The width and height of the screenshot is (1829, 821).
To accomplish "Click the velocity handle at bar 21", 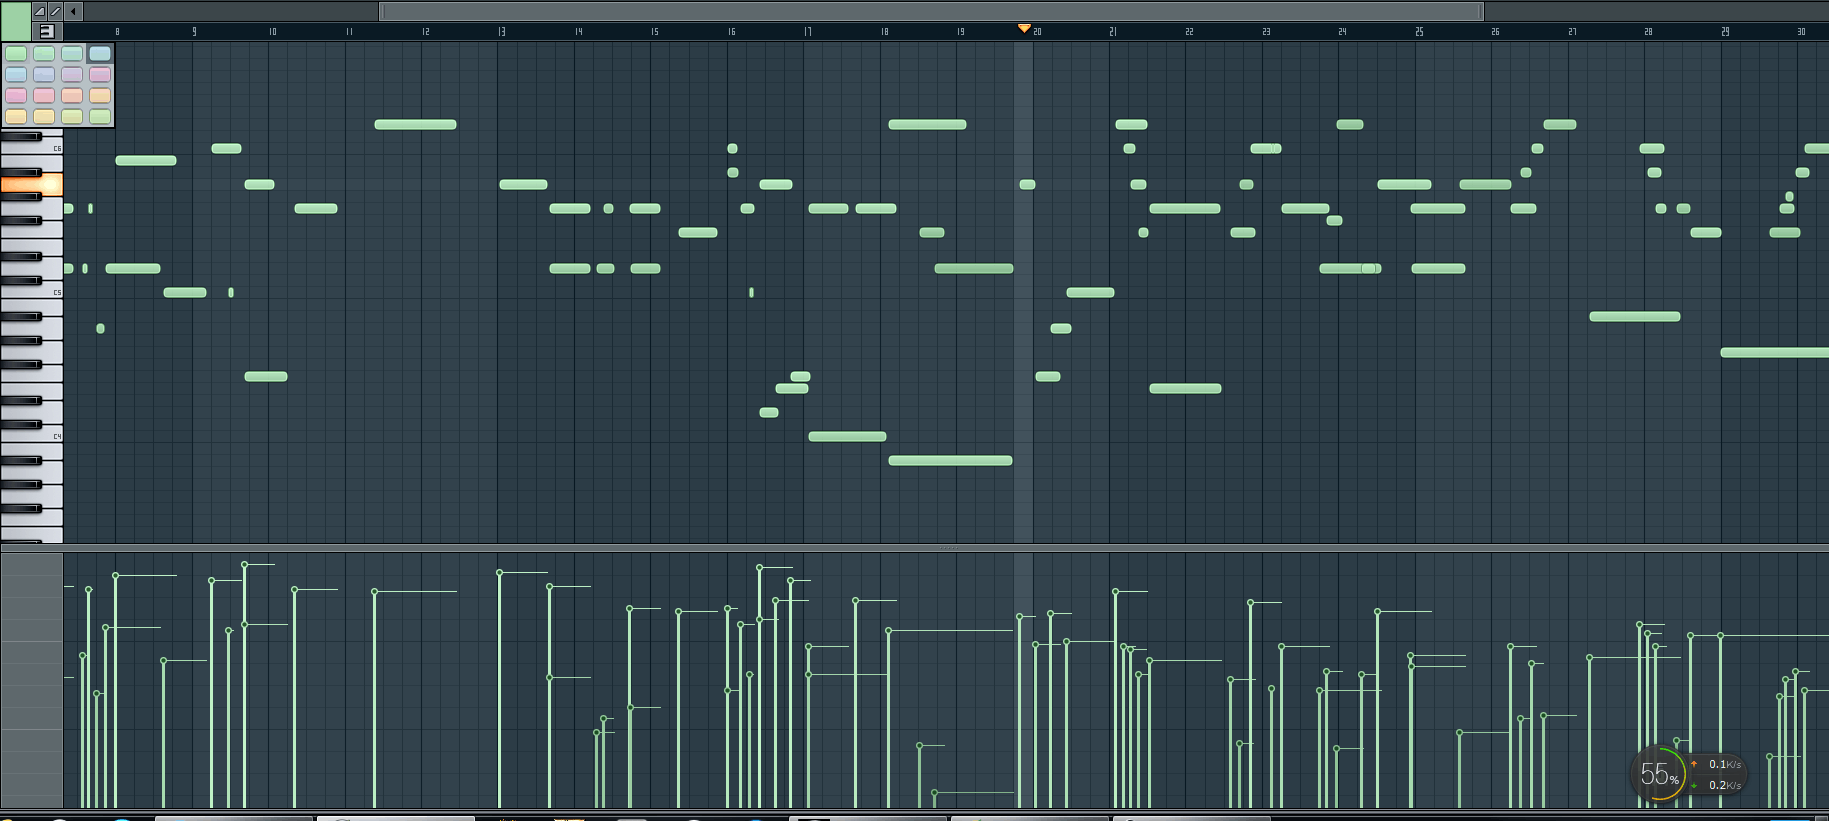I will tap(1115, 591).
